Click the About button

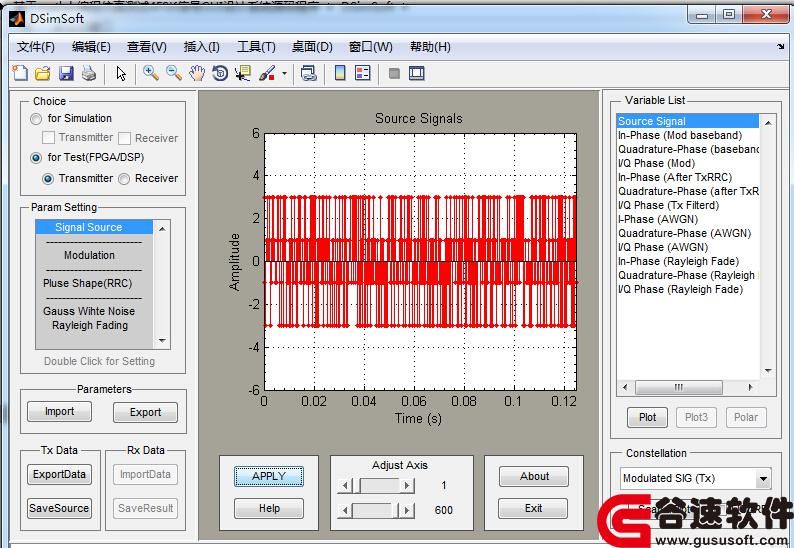point(534,477)
